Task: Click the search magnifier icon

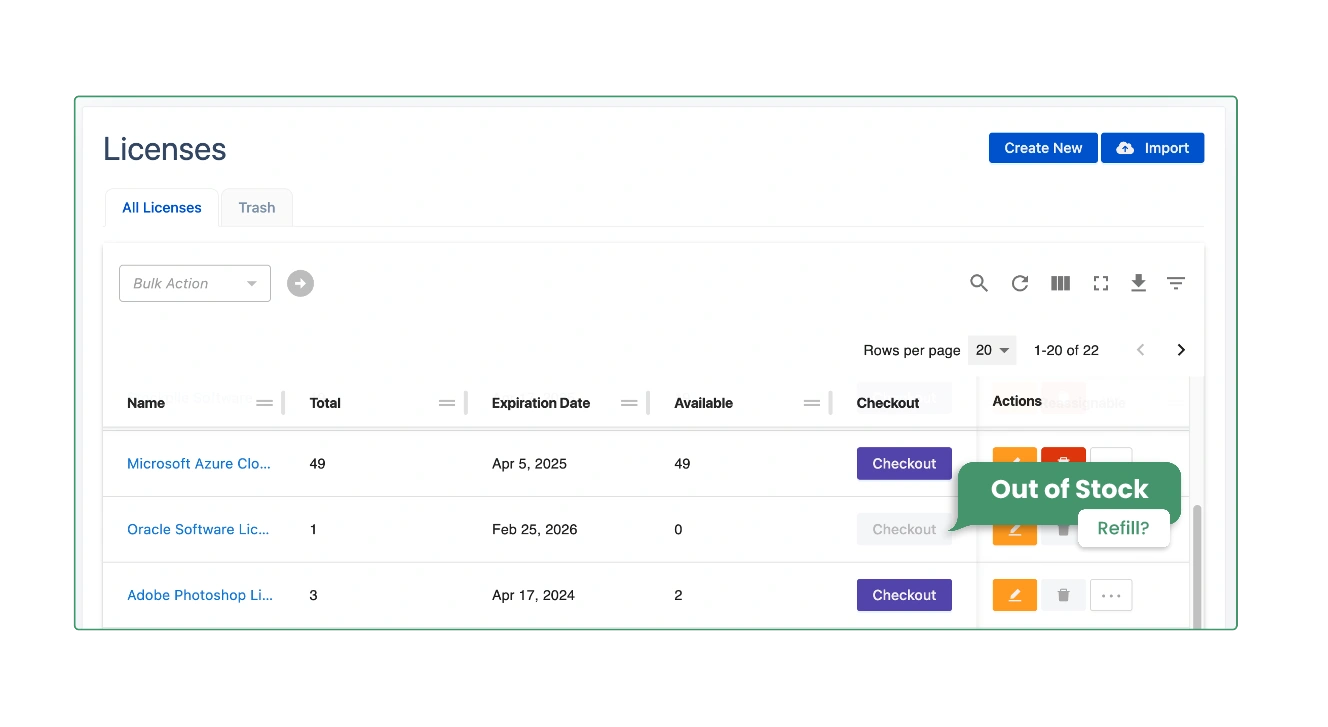Action: (979, 284)
